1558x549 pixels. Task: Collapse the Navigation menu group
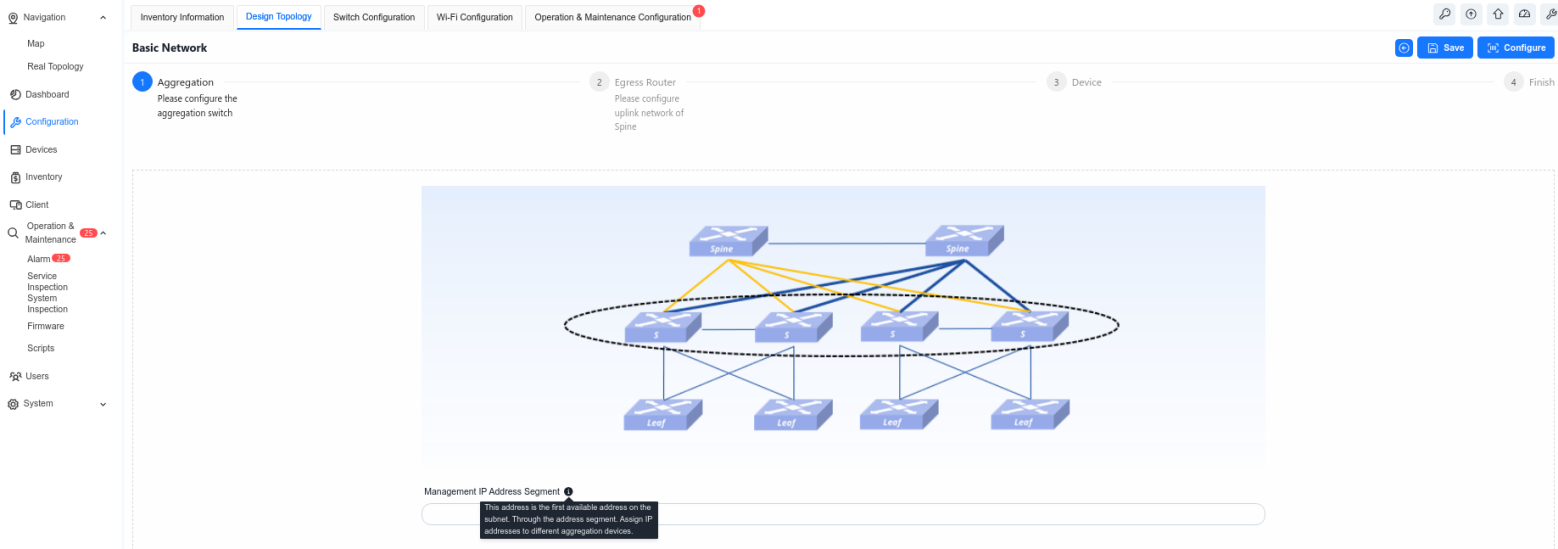point(103,17)
